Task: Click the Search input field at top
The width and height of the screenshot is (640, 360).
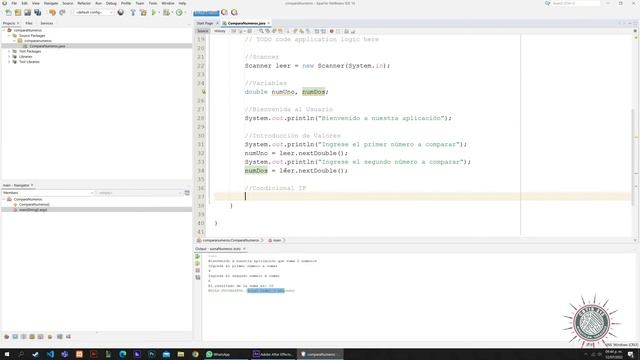Action: (576, 3)
